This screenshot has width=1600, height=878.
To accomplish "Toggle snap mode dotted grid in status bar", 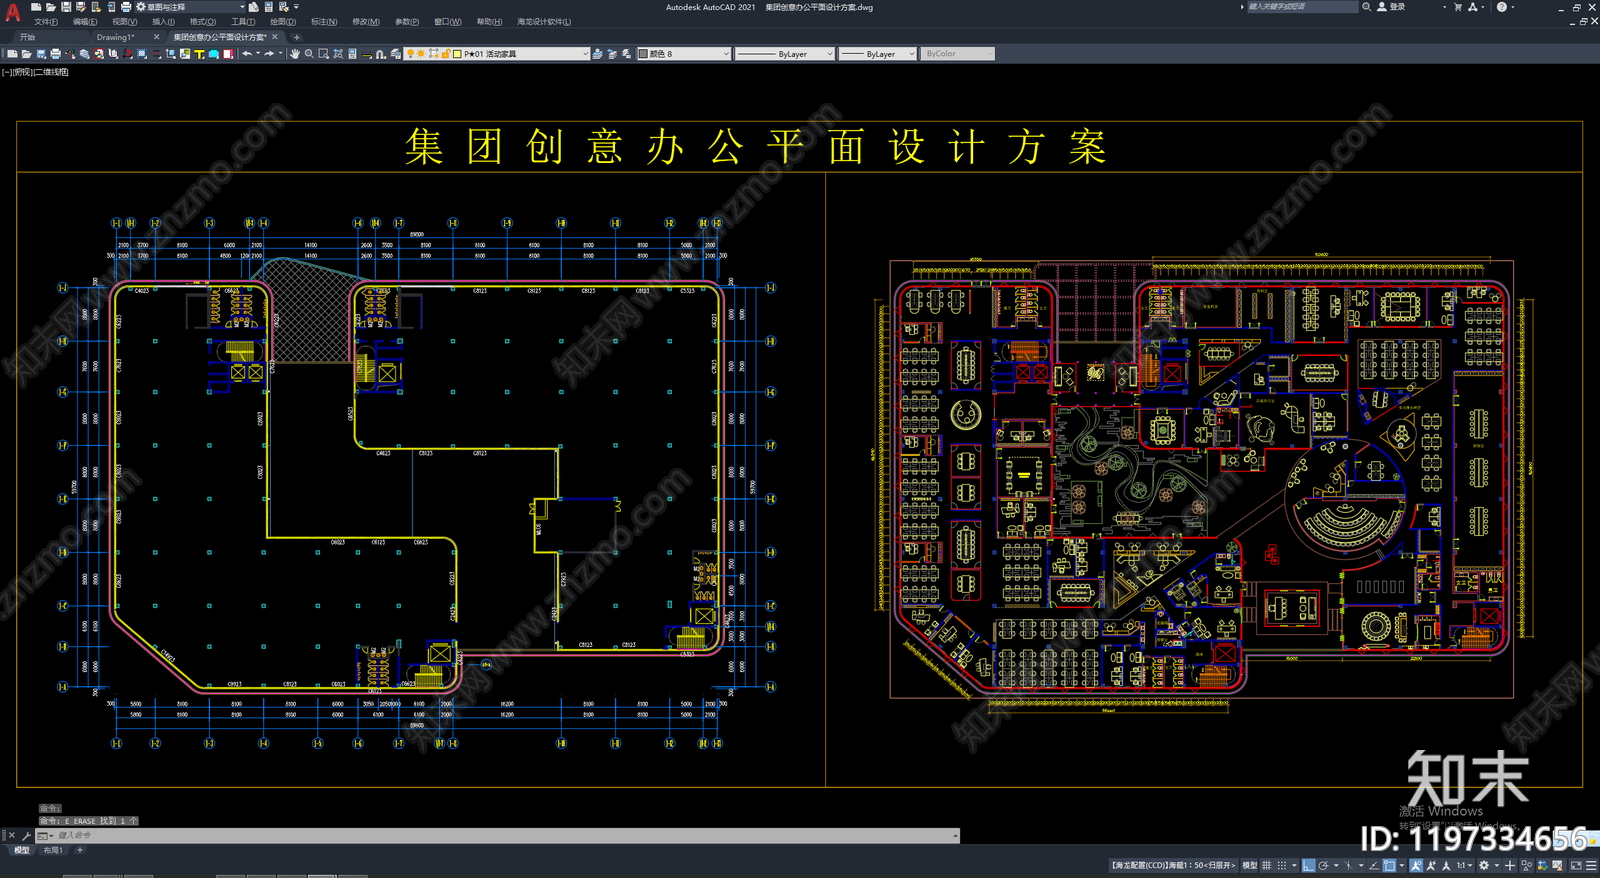I will click(1281, 865).
